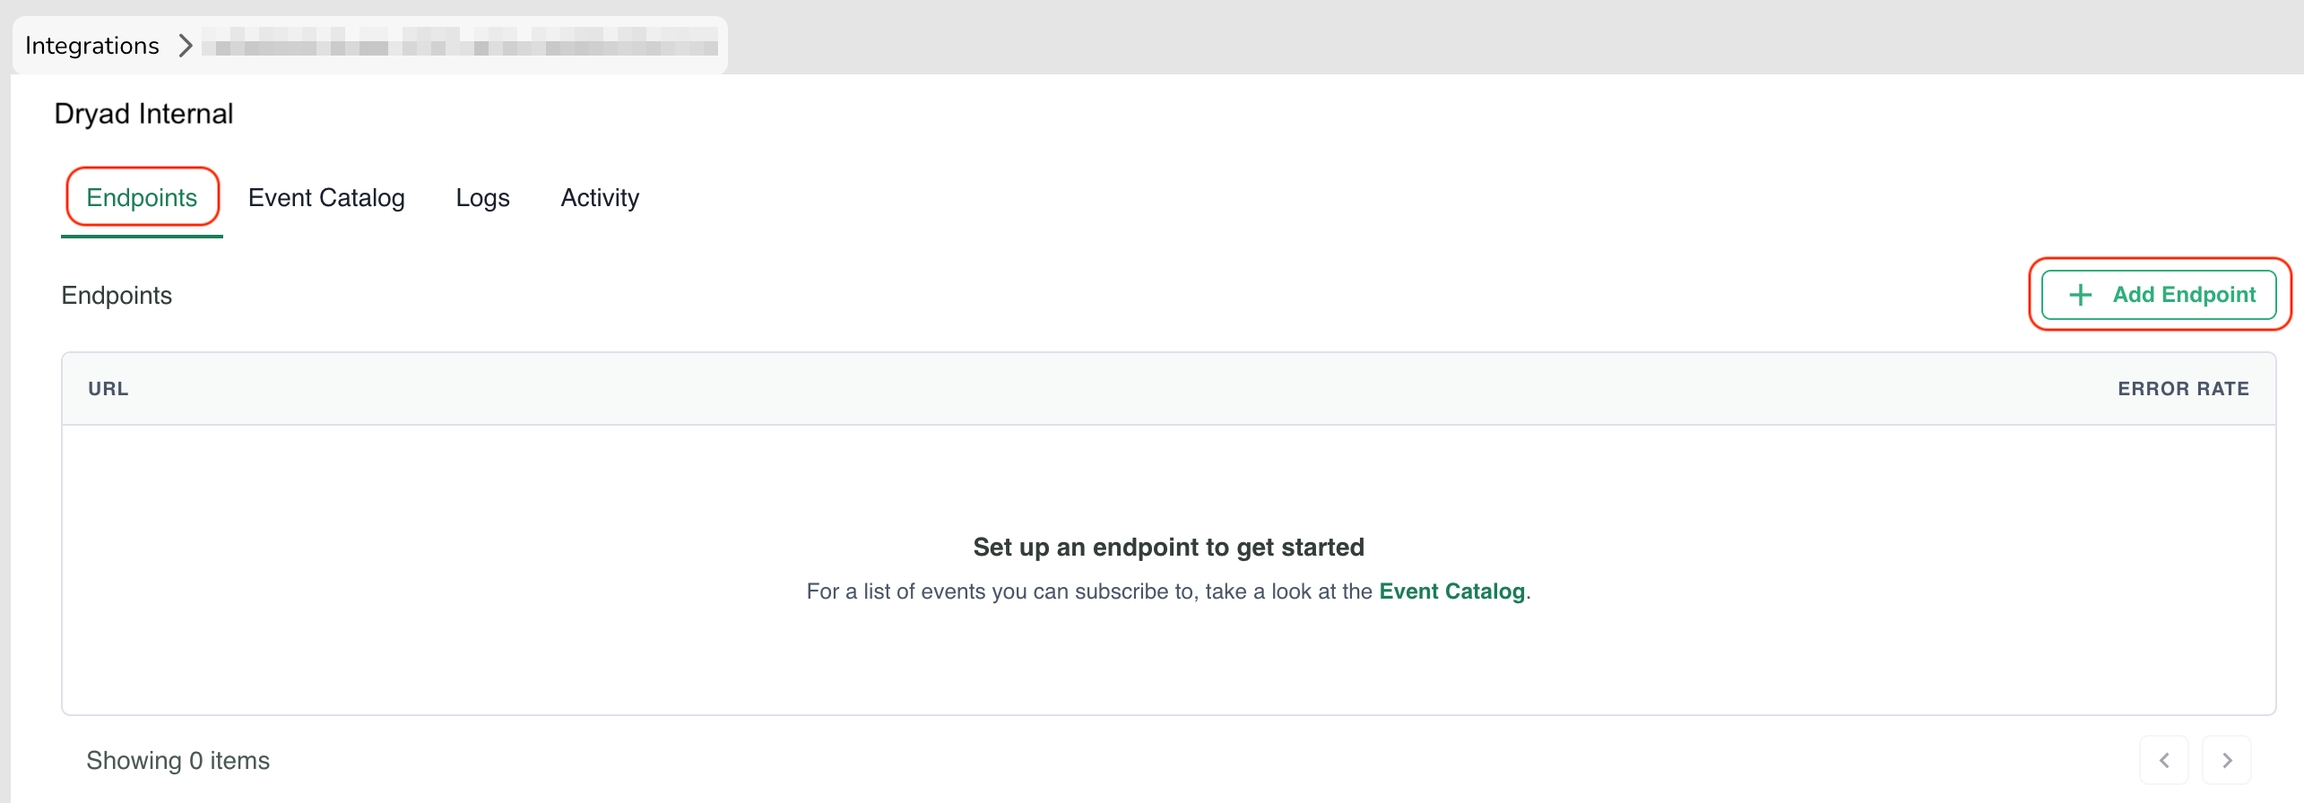Screen dimensions: 2304x803
Task: Go to the next page arrow
Action: [2227, 760]
